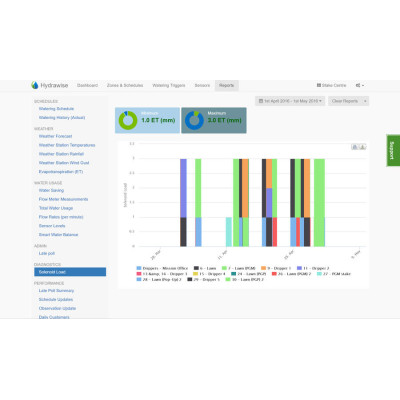Open Total Water Usage report
The height and width of the screenshot is (400, 400).
click(56, 208)
